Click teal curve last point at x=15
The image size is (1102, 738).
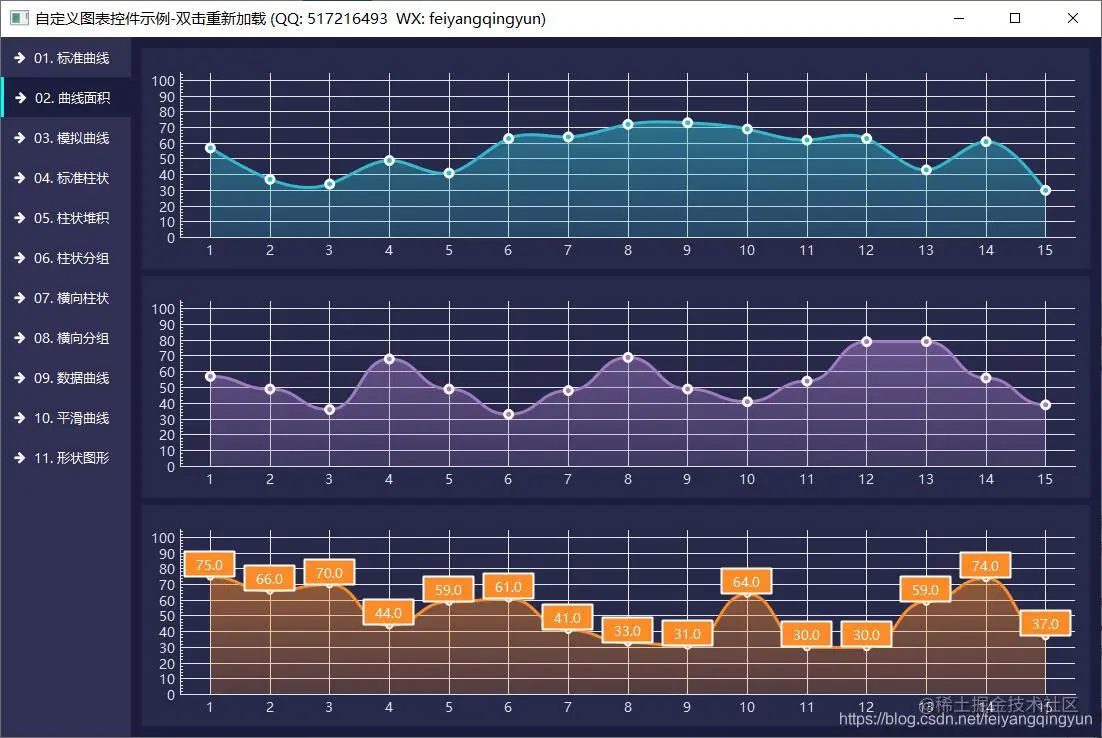point(1046,190)
